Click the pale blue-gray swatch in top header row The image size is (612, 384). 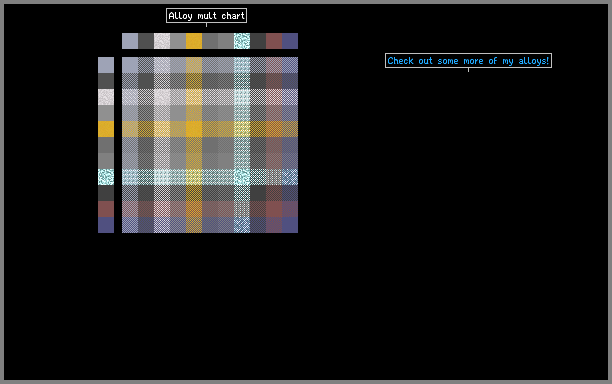tap(130, 41)
